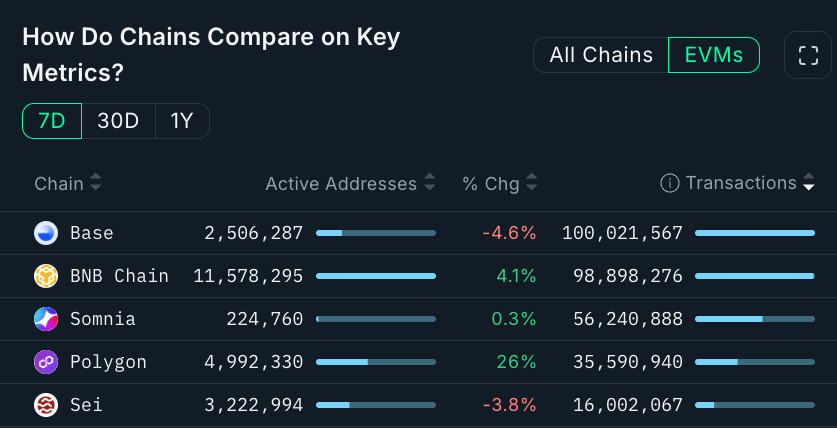Image resolution: width=837 pixels, height=428 pixels.
Task: Click the Base chain logo icon
Action: (x=47, y=233)
